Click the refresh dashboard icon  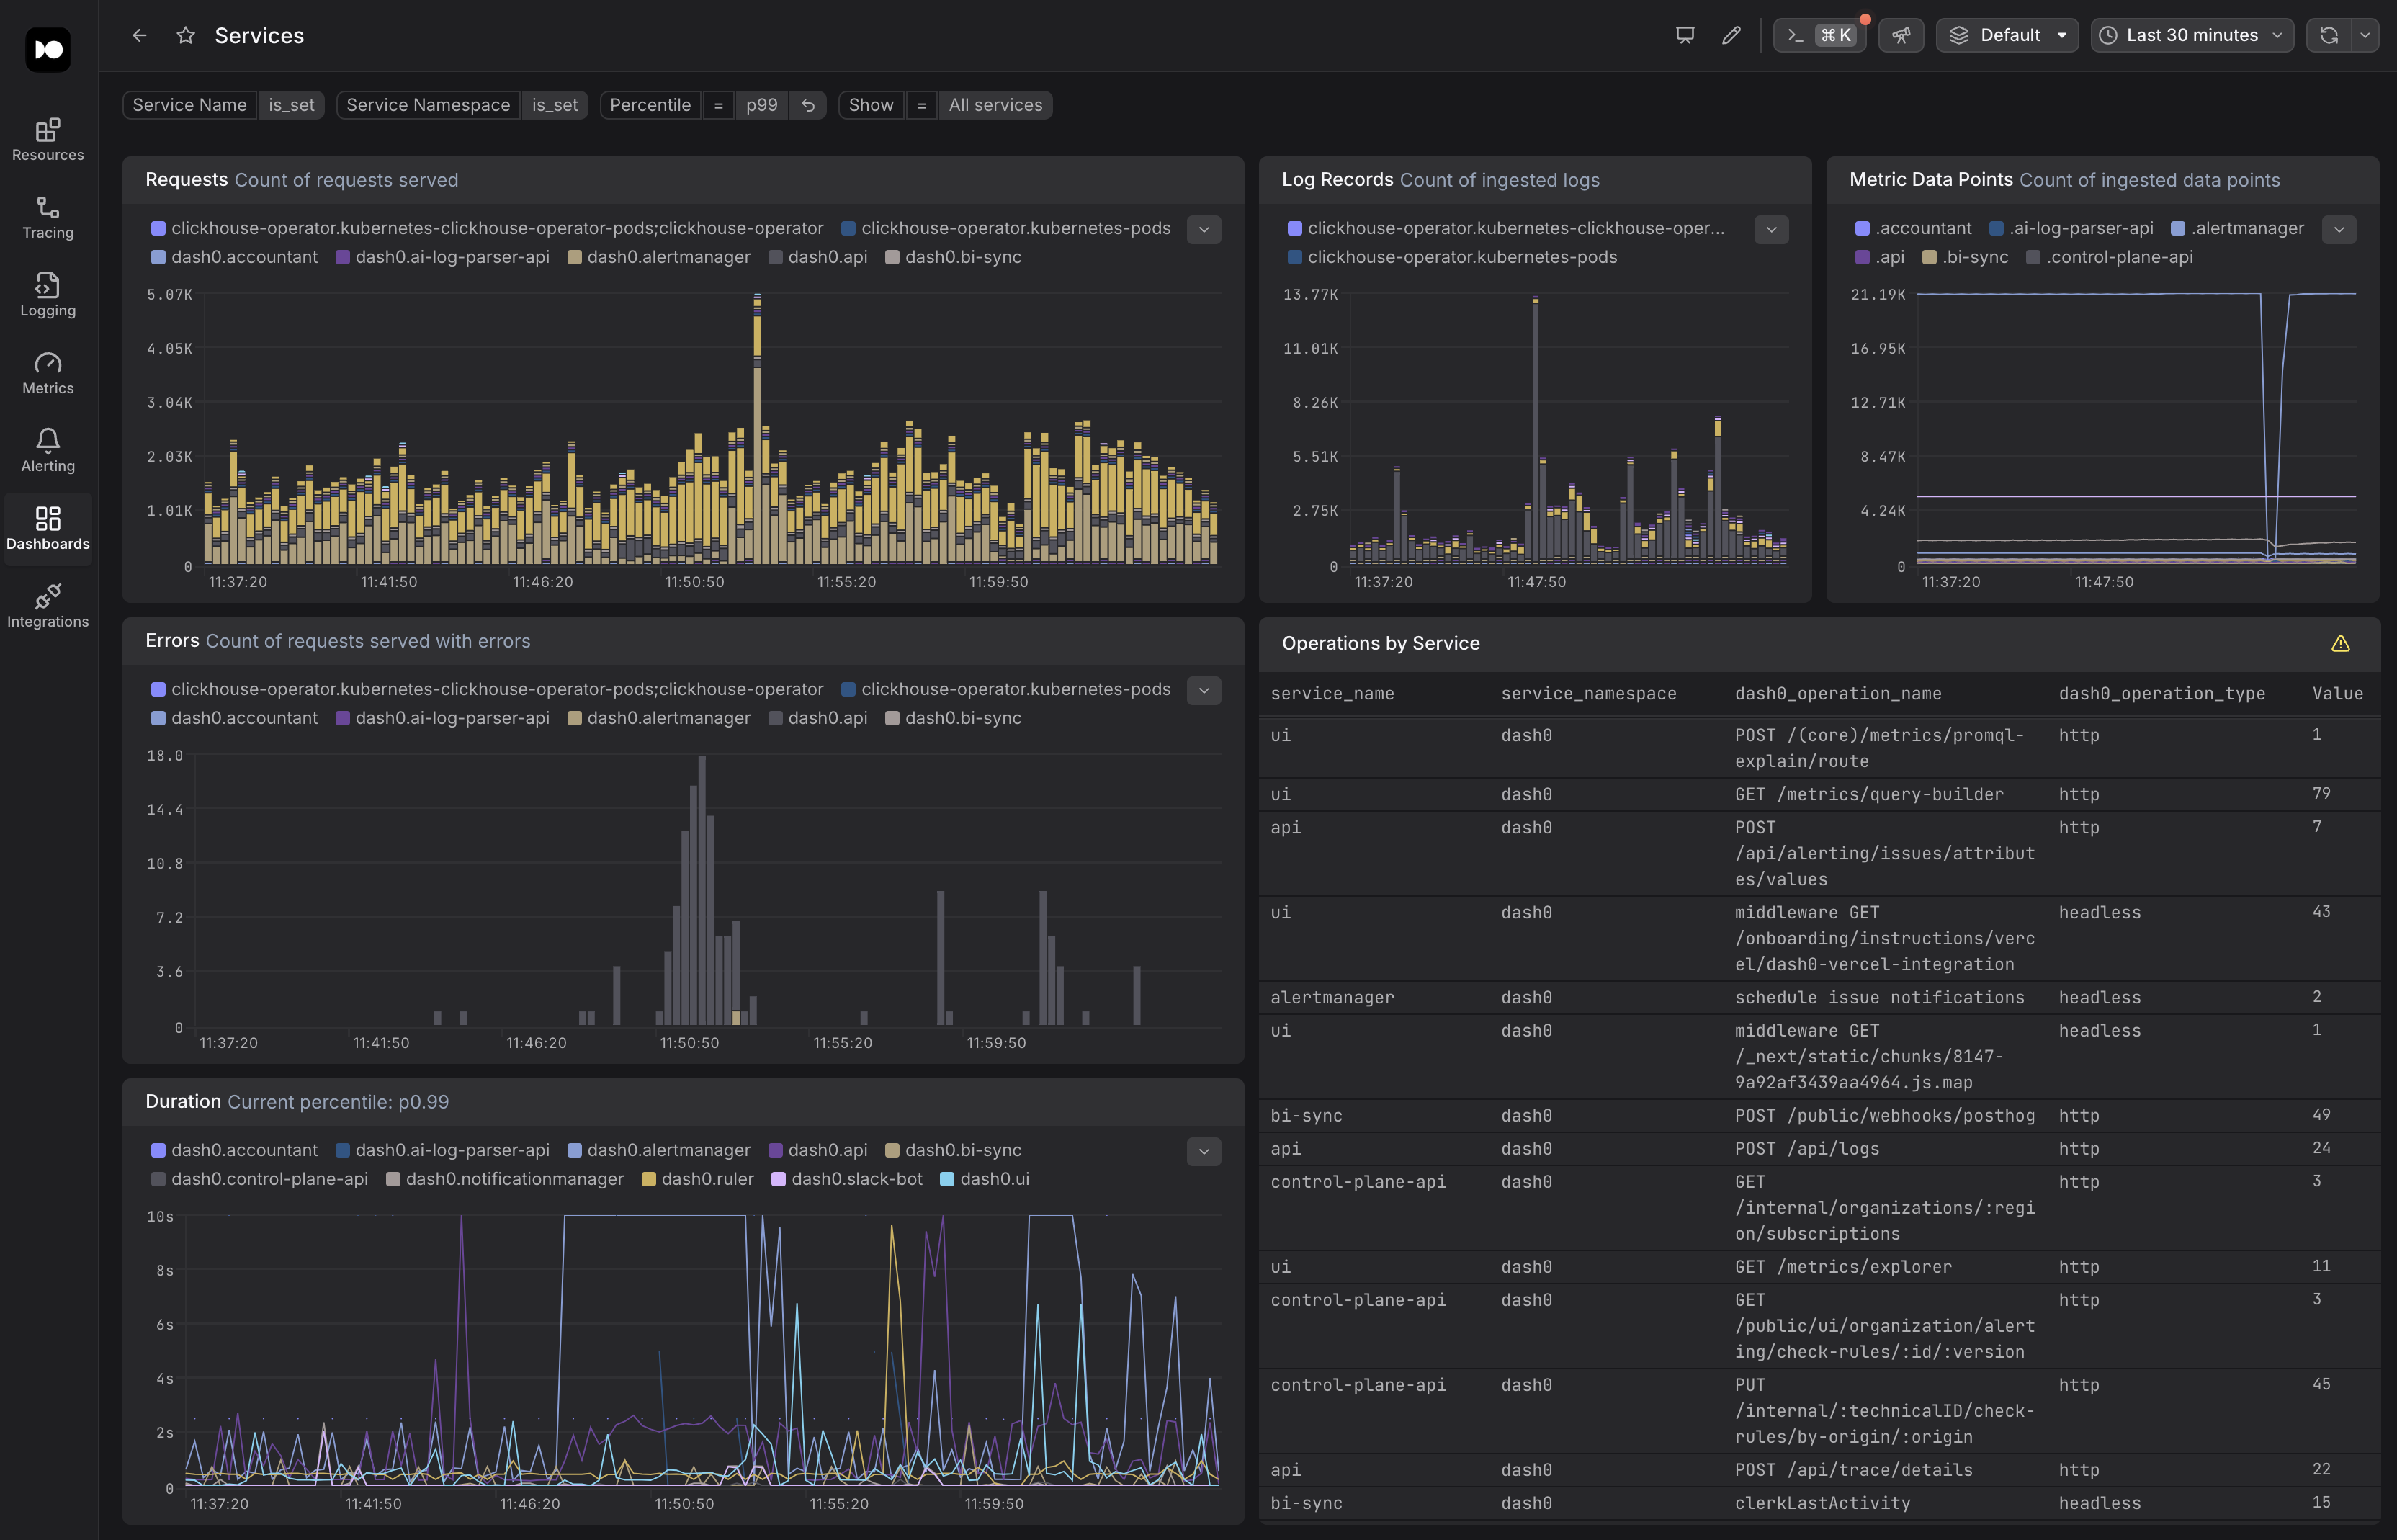2328,36
